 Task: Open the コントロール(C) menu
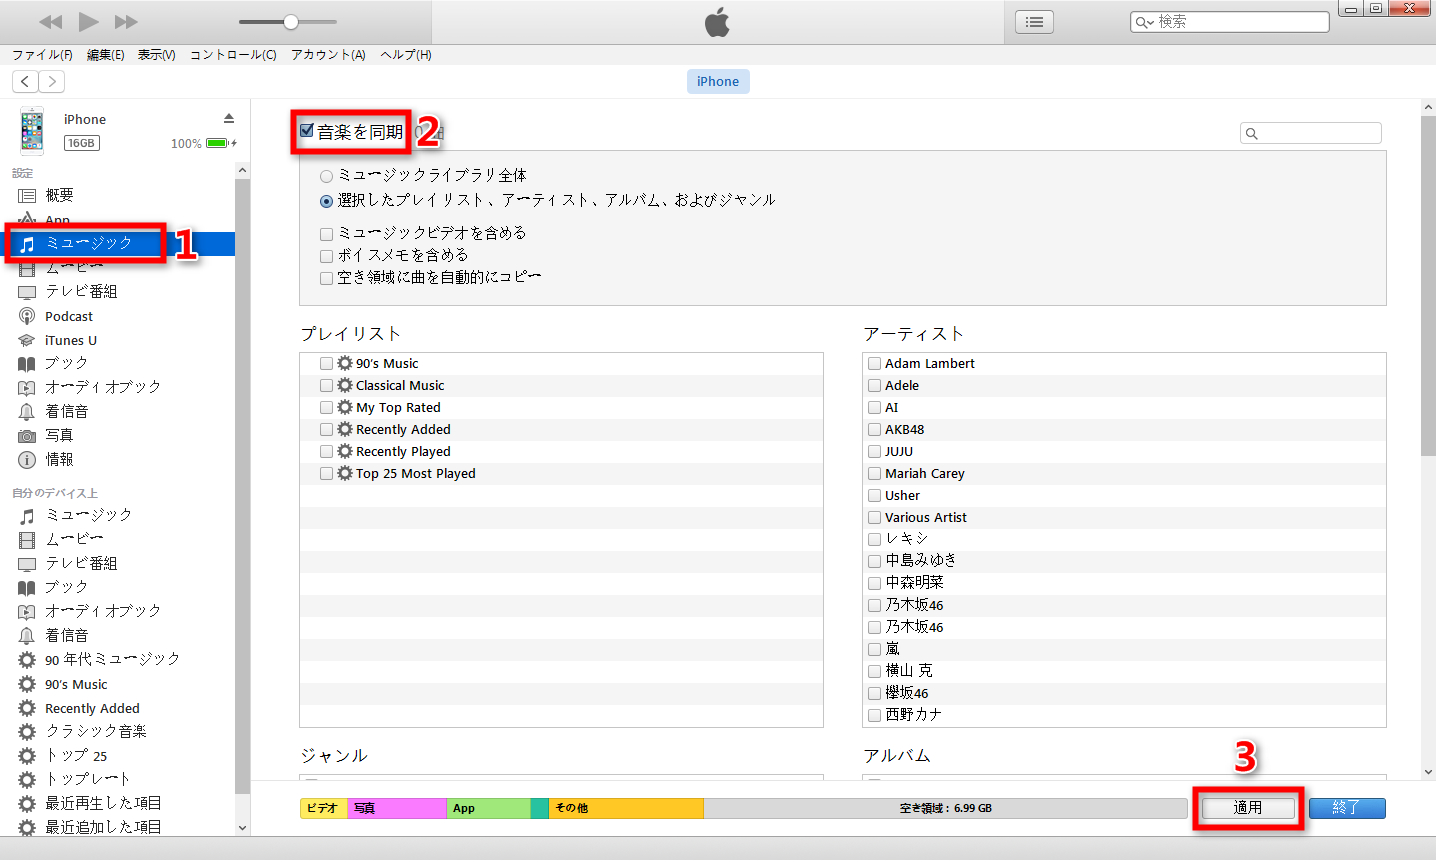point(233,55)
